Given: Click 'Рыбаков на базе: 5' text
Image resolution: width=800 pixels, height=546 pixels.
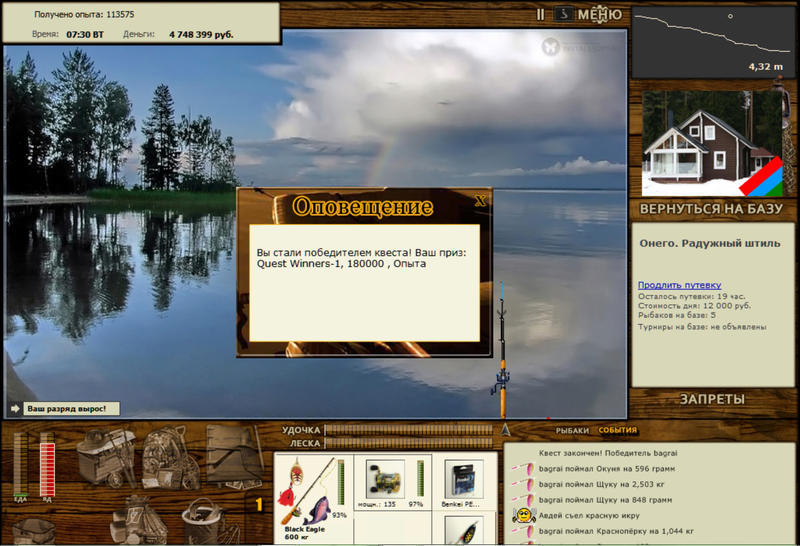Looking at the screenshot, I should [677, 315].
